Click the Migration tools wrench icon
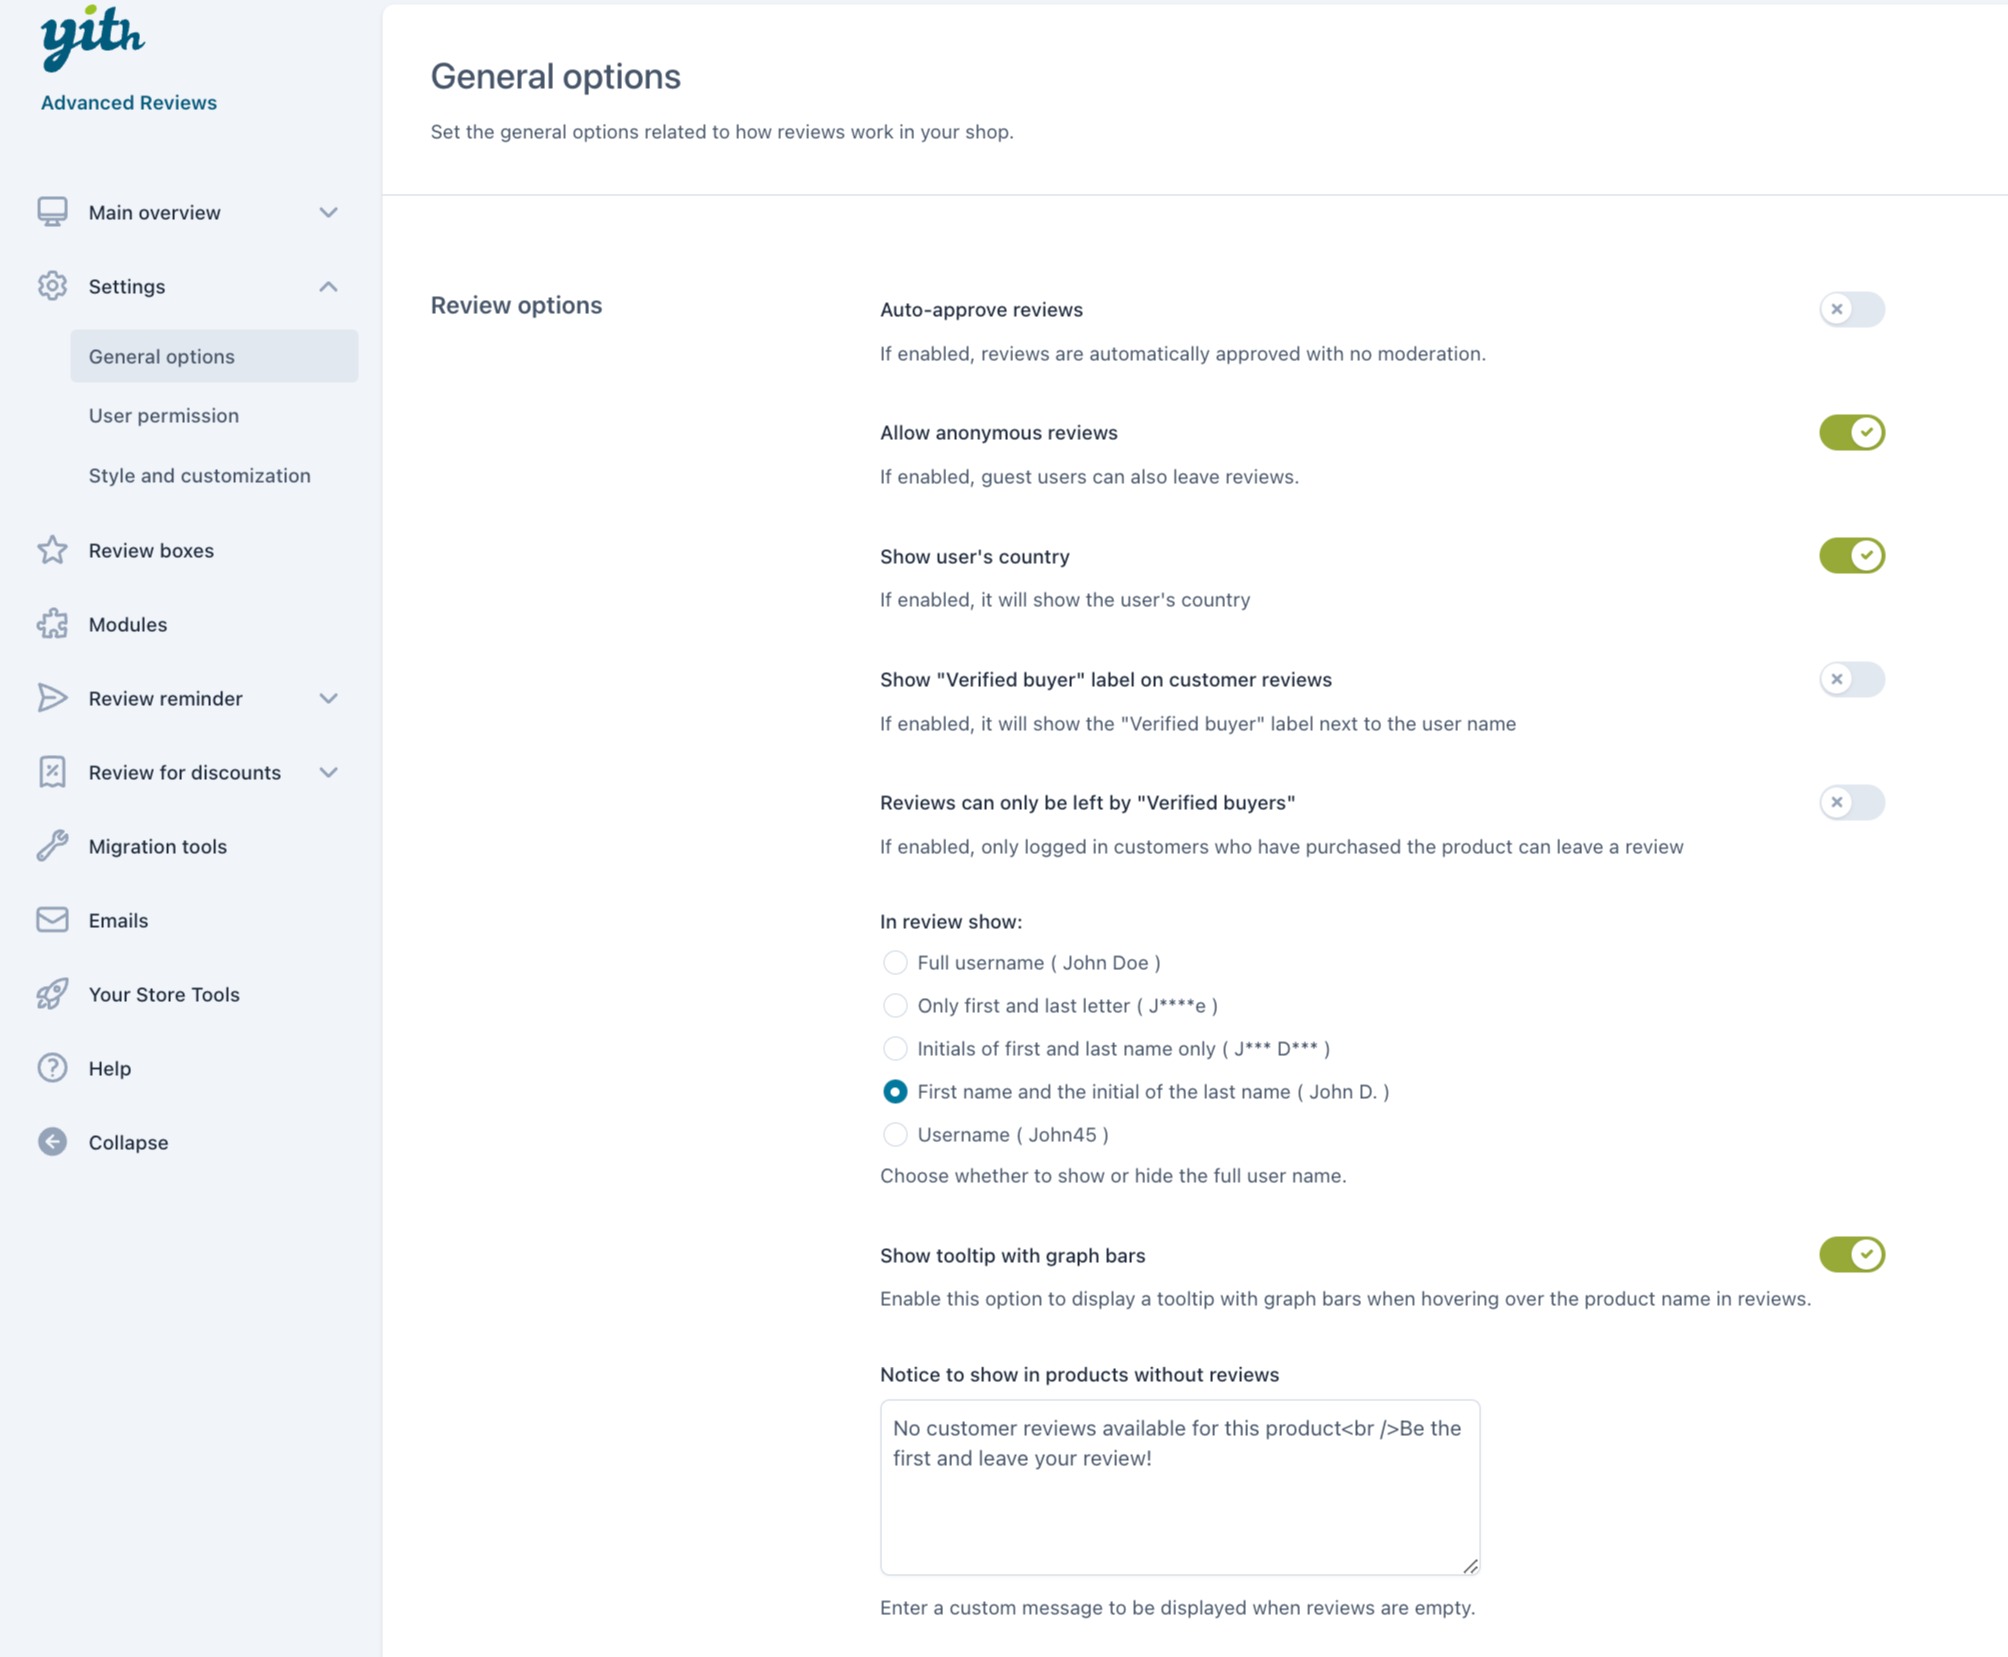 pos(52,846)
